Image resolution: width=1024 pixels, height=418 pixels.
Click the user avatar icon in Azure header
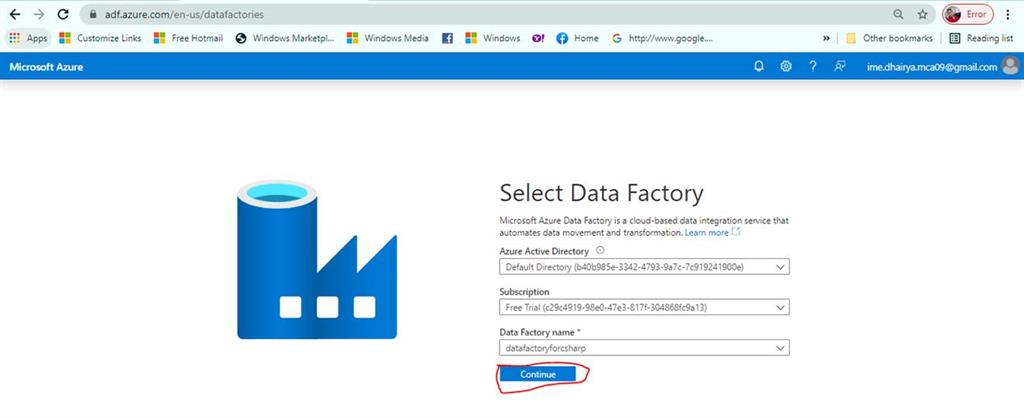[x=1010, y=66]
